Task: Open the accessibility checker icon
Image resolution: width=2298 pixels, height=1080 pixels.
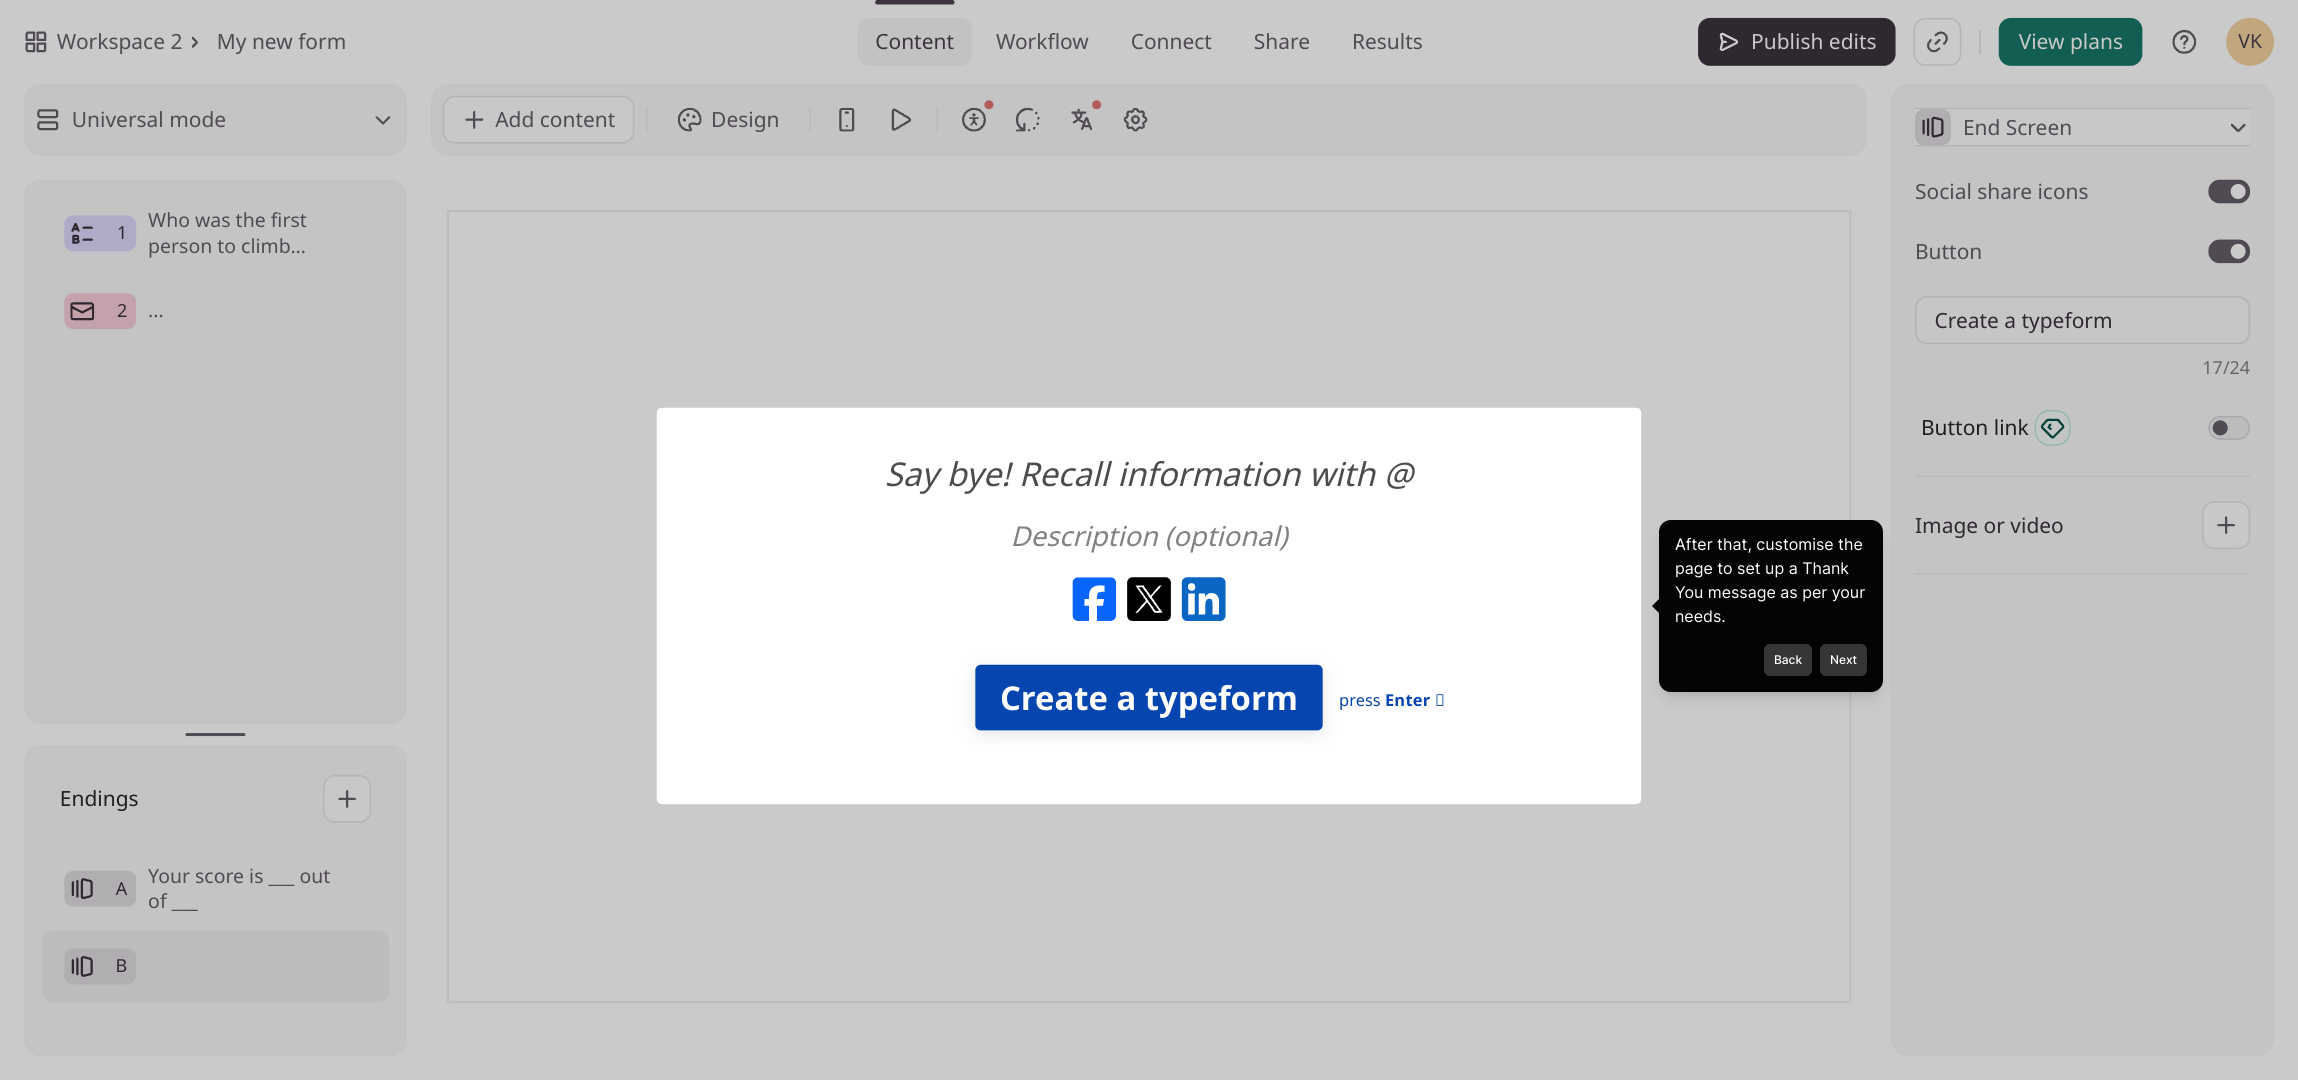Action: pyautogui.click(x=974, y=120)
